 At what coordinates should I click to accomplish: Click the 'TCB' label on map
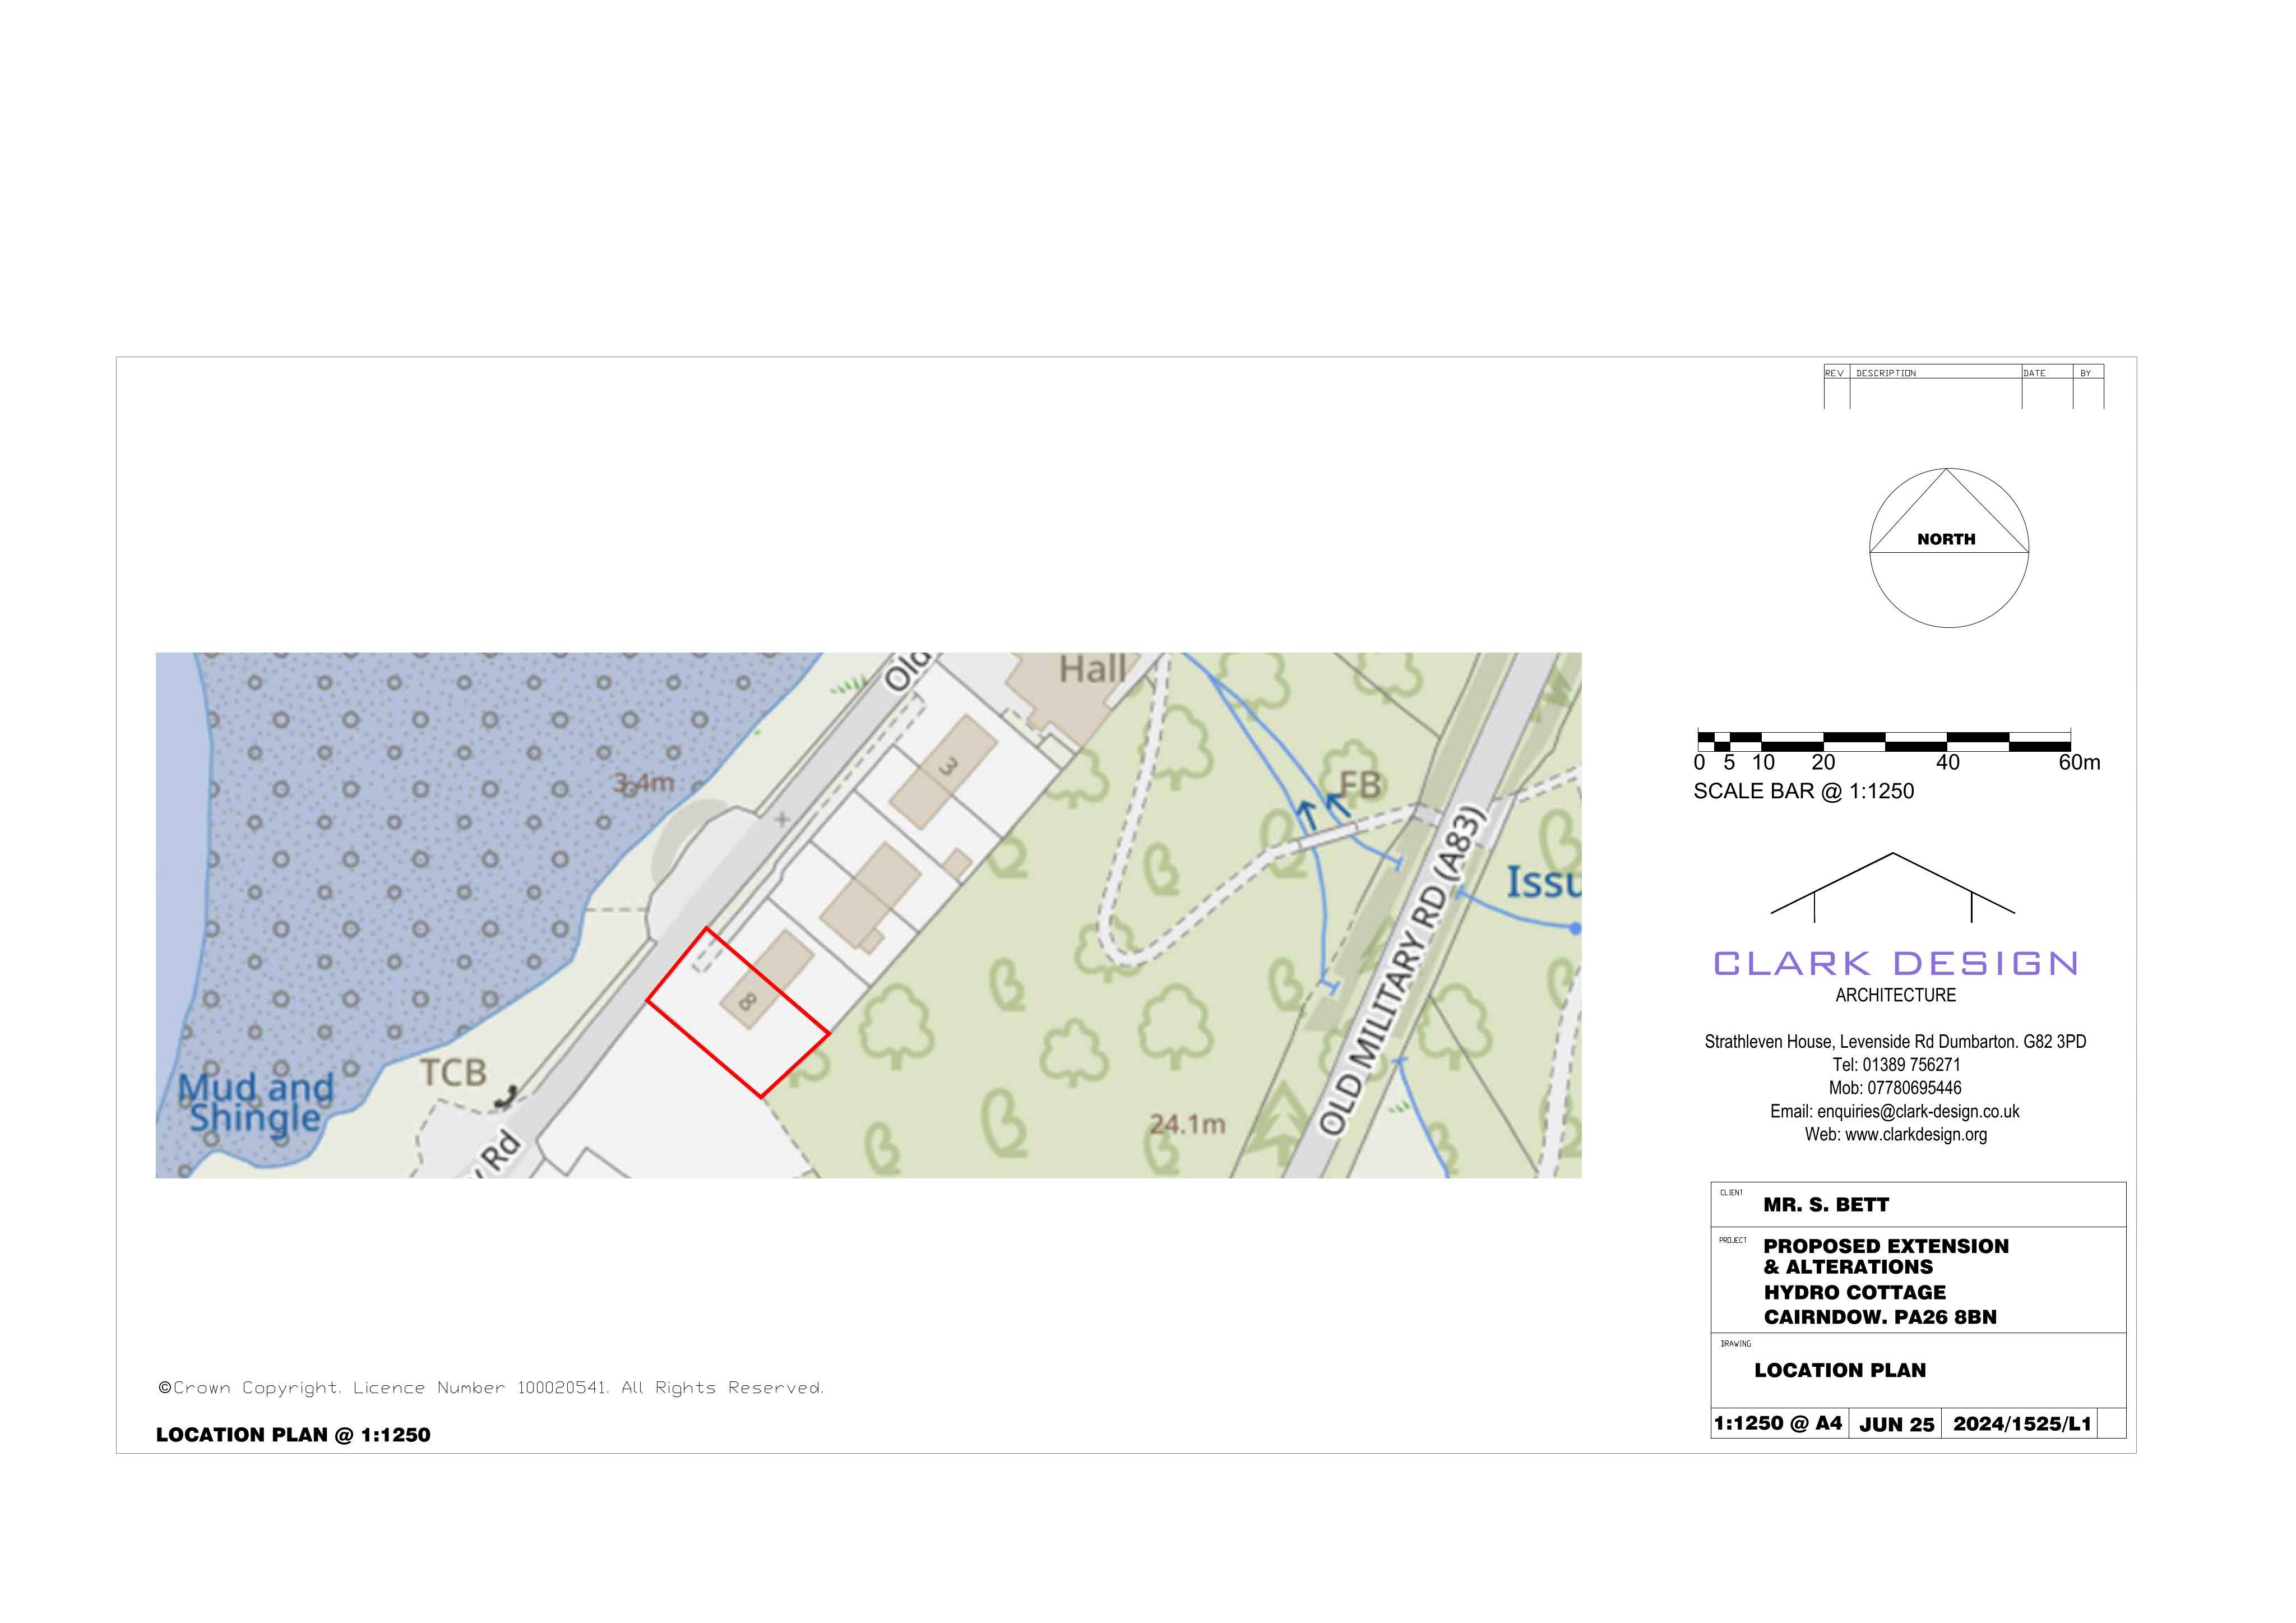[453, 1073]
